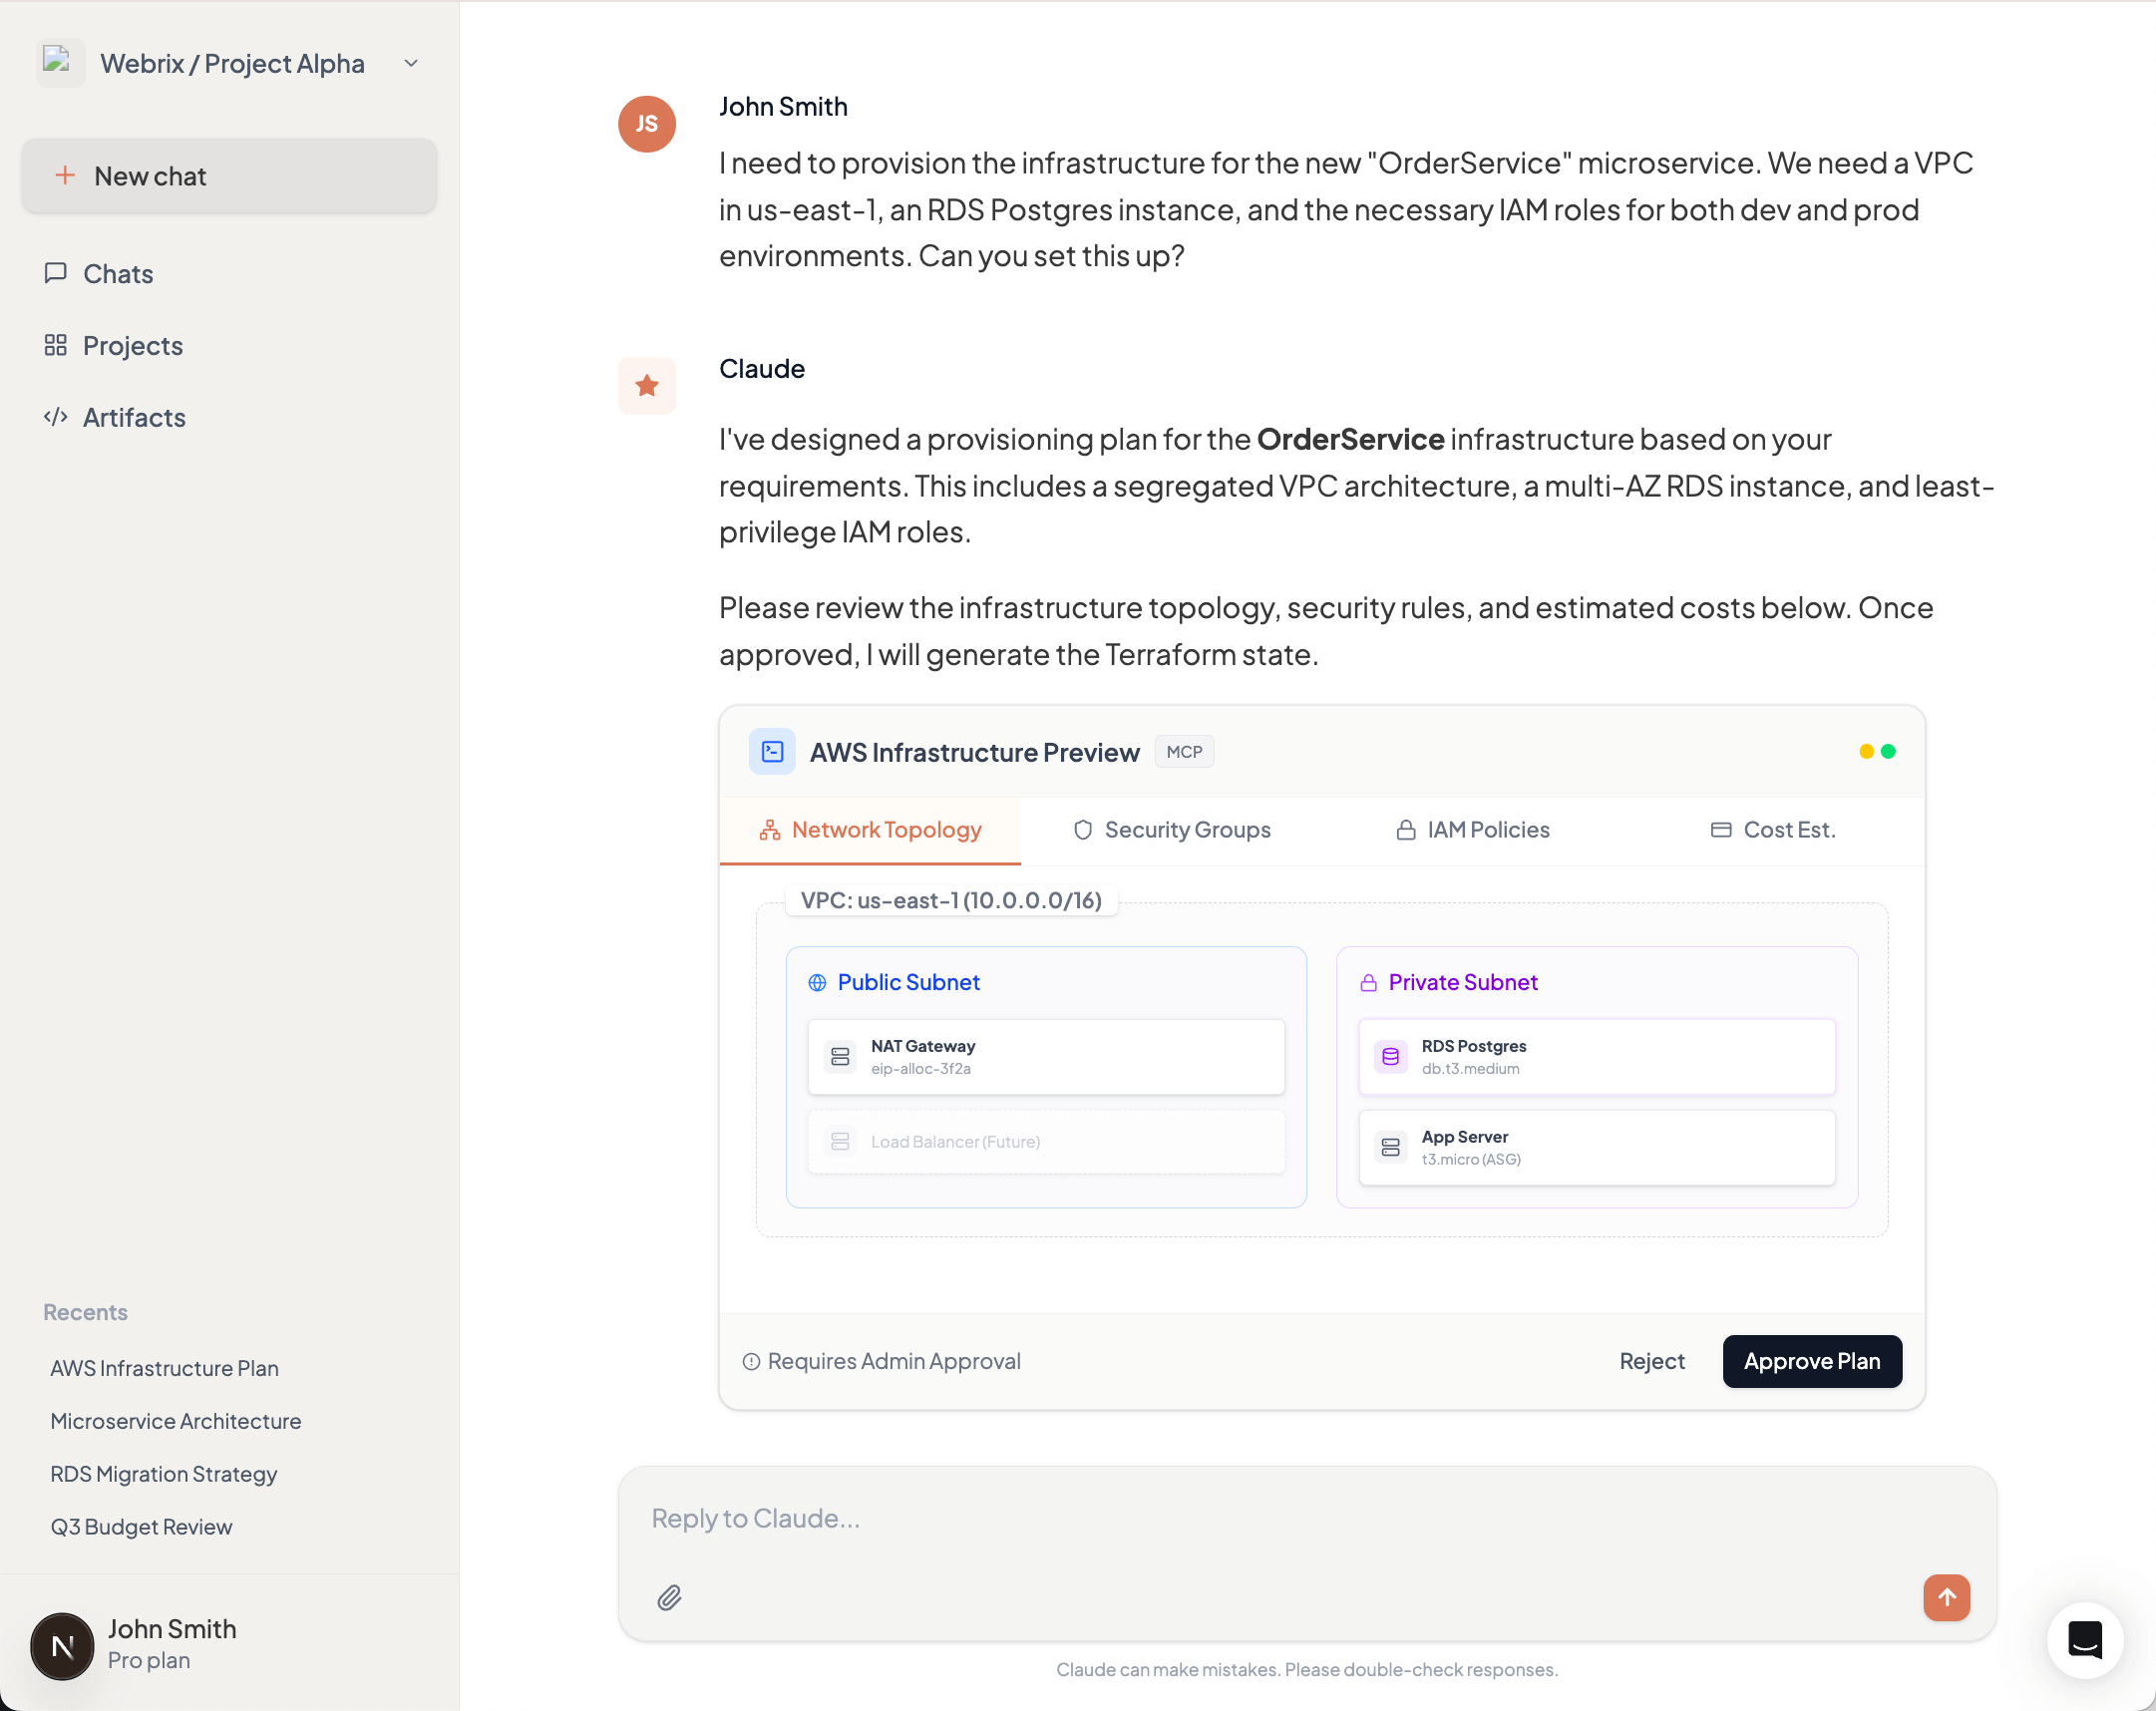Image resolution: width=2156 pixels, height=1711 pixels.
Task: Open the Projects section from the sidebar
Action: (x=133, y=345)
